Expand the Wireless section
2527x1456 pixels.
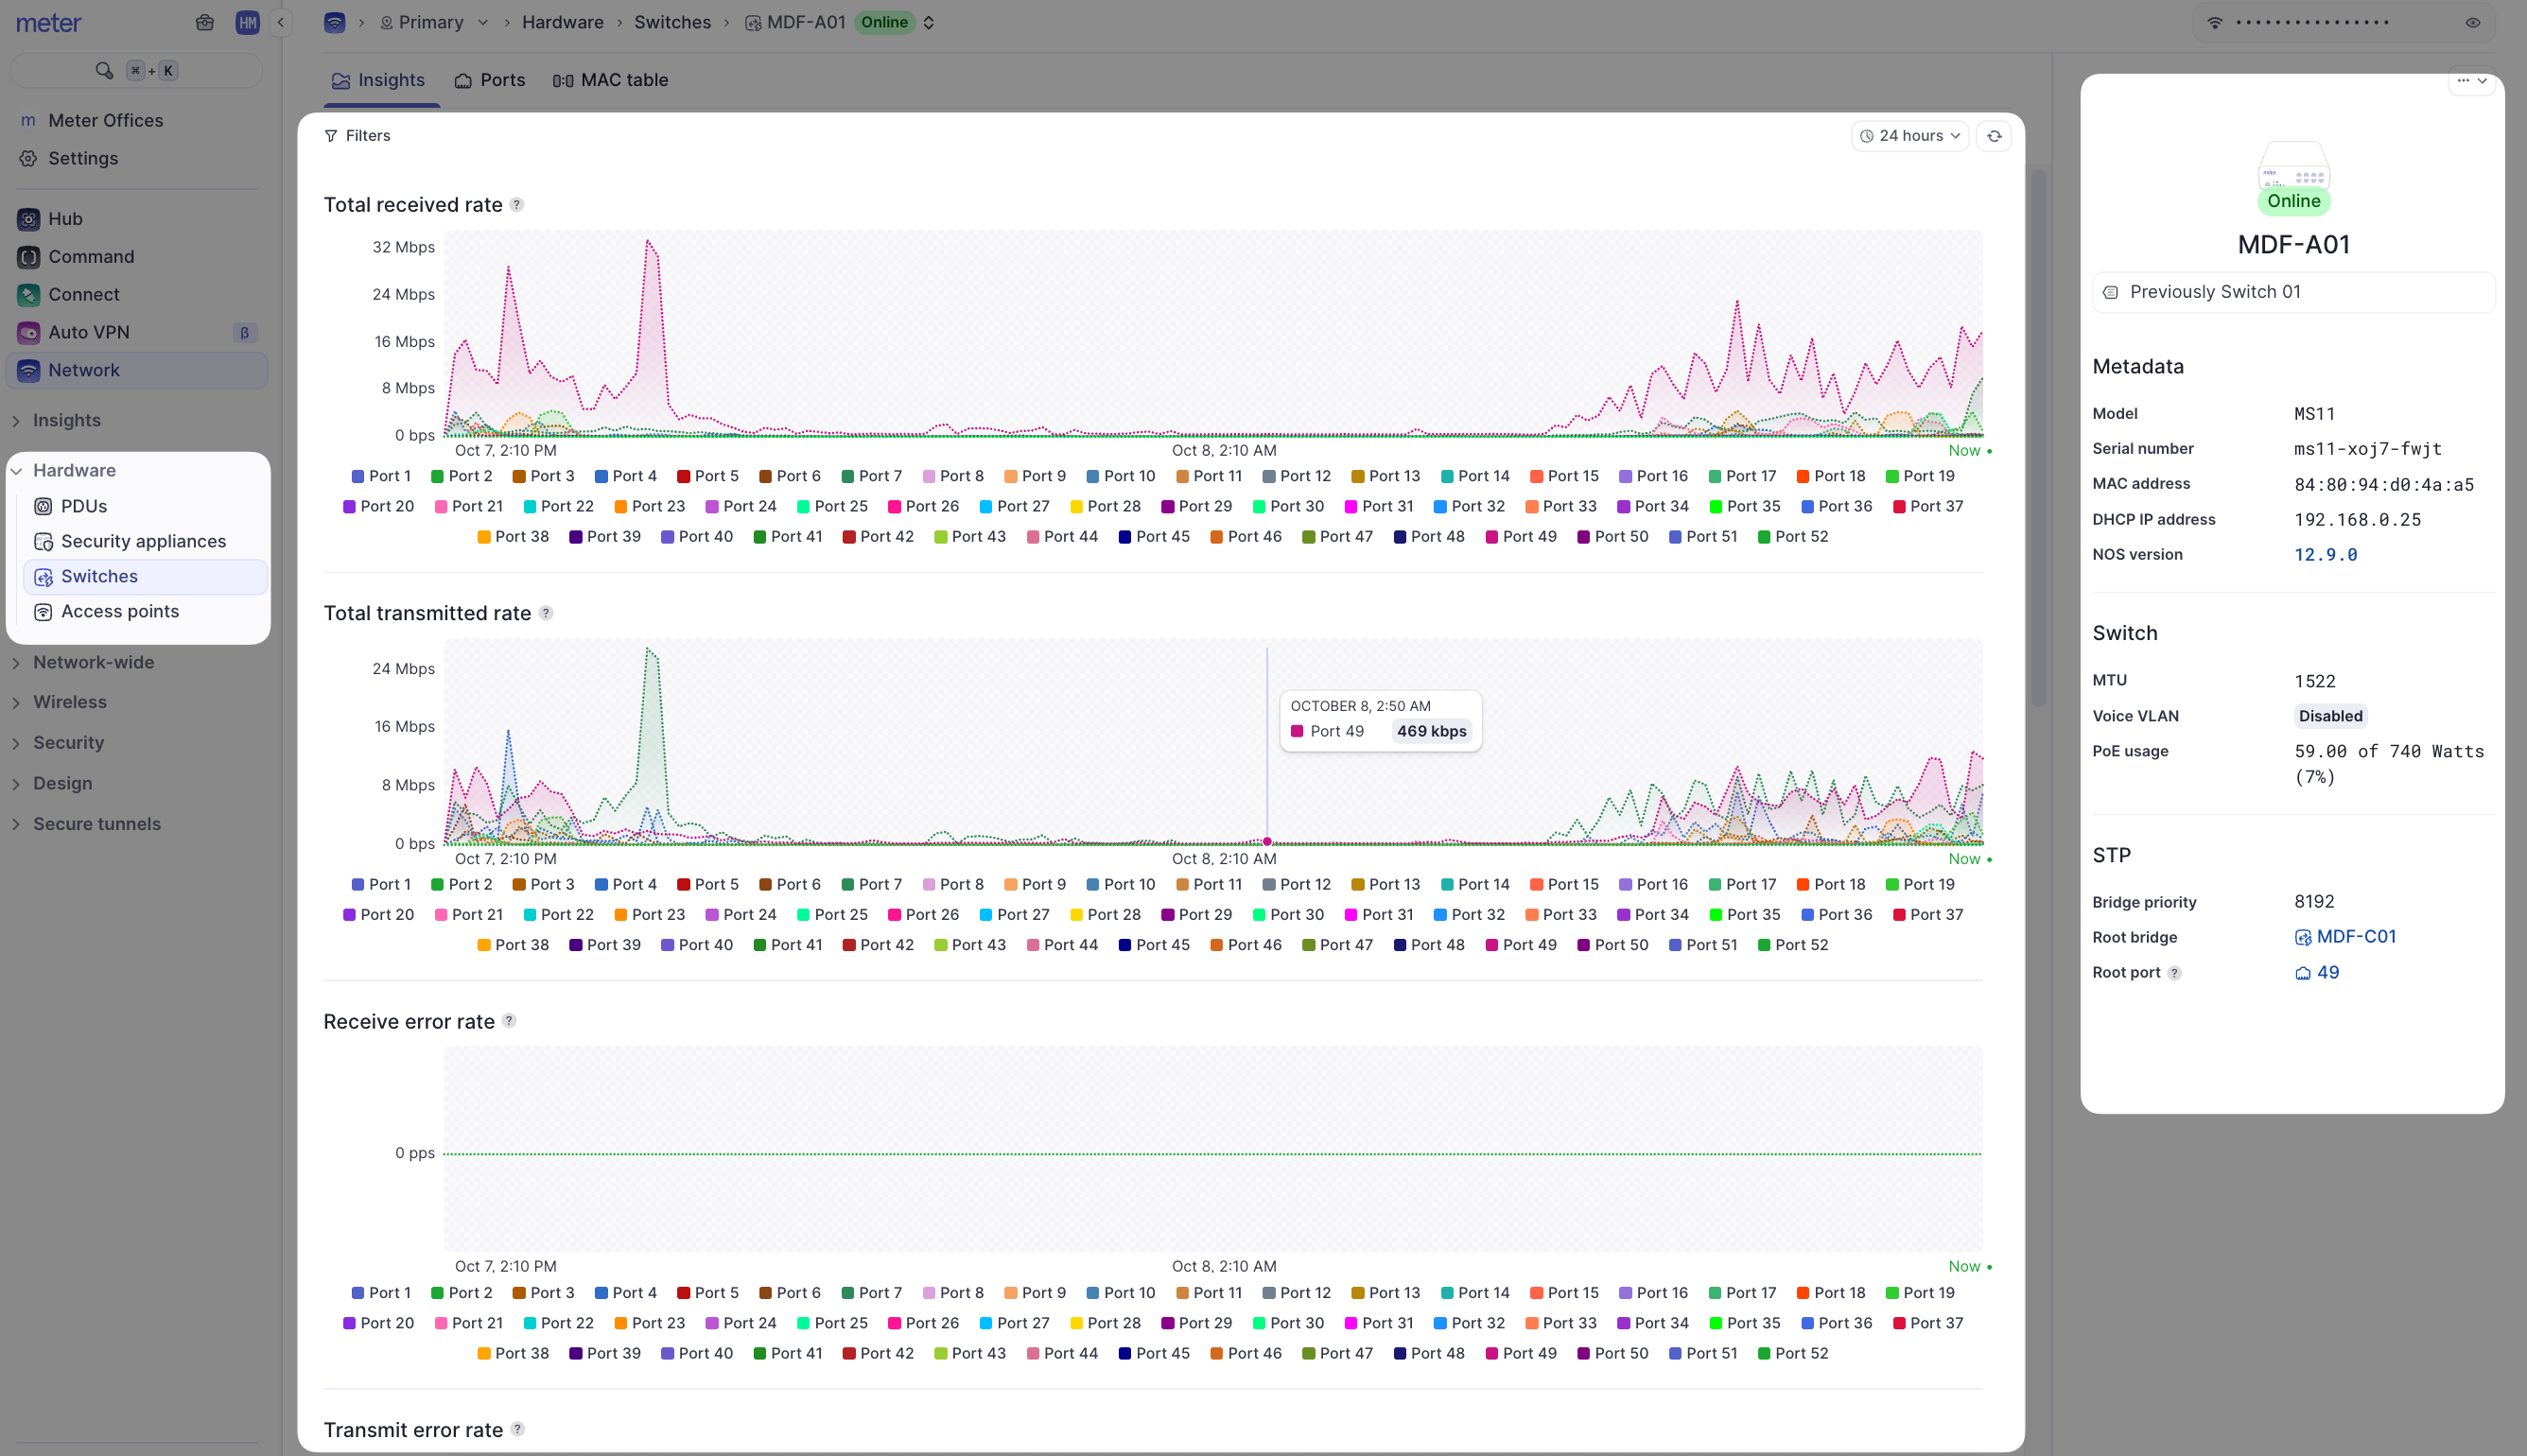[x=70, y=701]
